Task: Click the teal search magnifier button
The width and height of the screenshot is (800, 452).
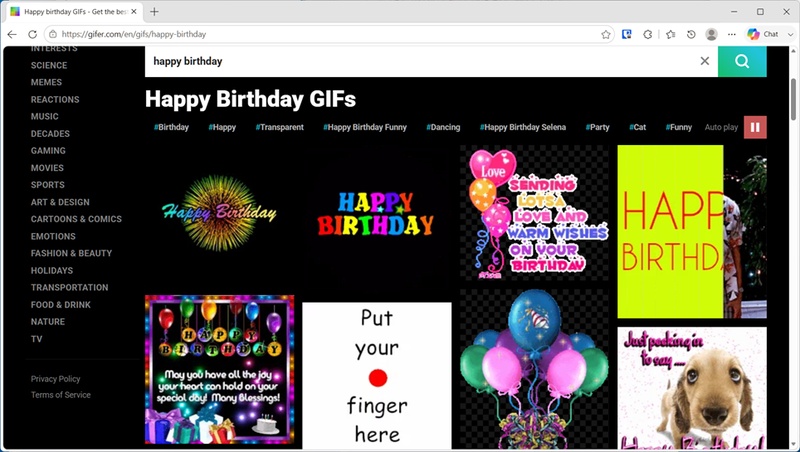Action: point(742,61)
